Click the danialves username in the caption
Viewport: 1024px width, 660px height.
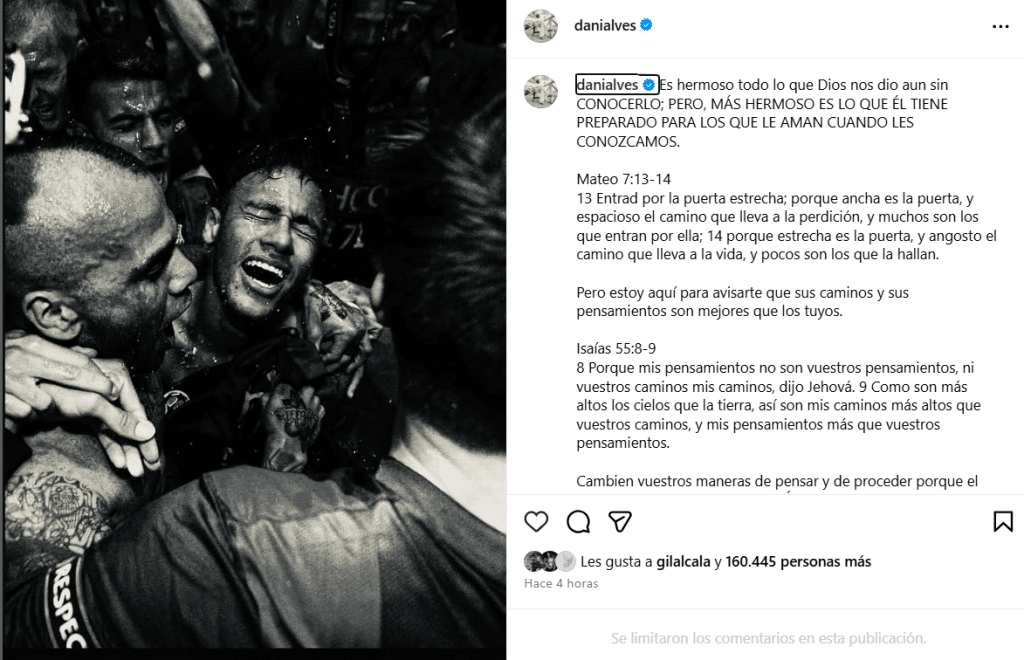click(x=607, y=85)
